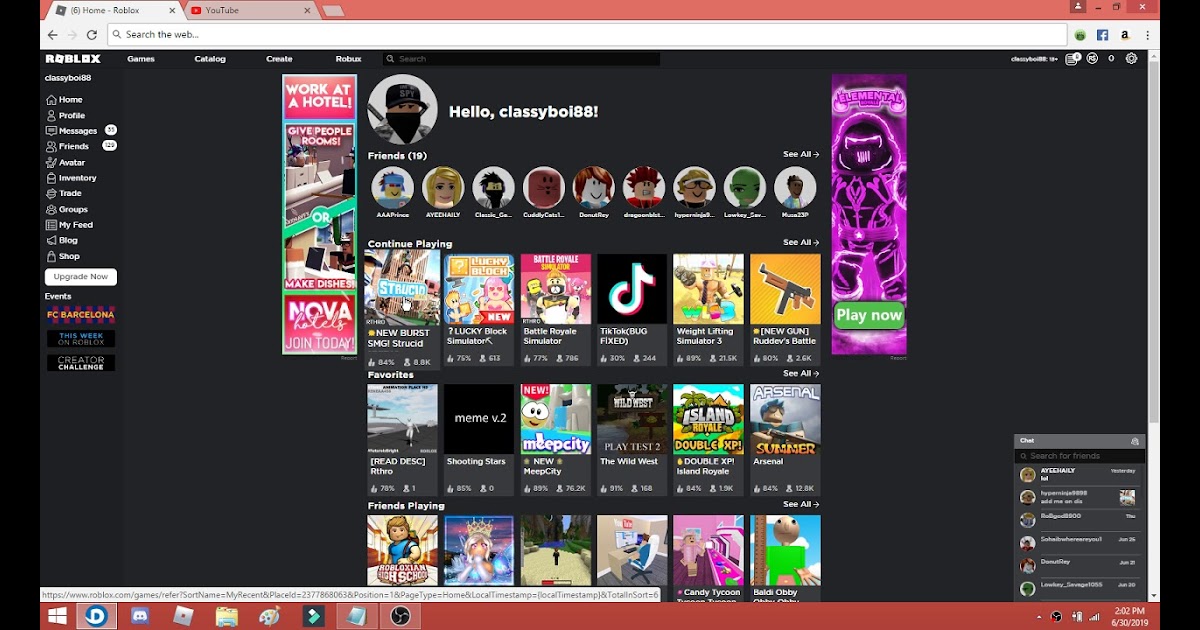This screenshot has height=630, width=1200.
Task: Open friend AAAPrince's avatar
Action: tap(392, 188)
